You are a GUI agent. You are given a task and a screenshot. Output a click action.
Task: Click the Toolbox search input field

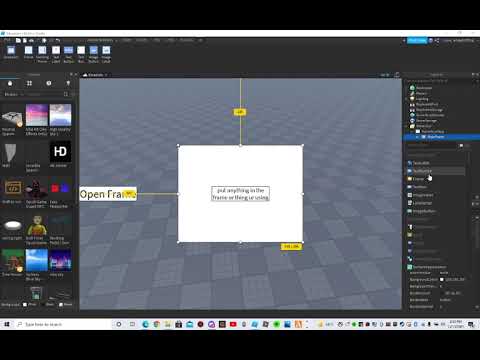[45, 95]
